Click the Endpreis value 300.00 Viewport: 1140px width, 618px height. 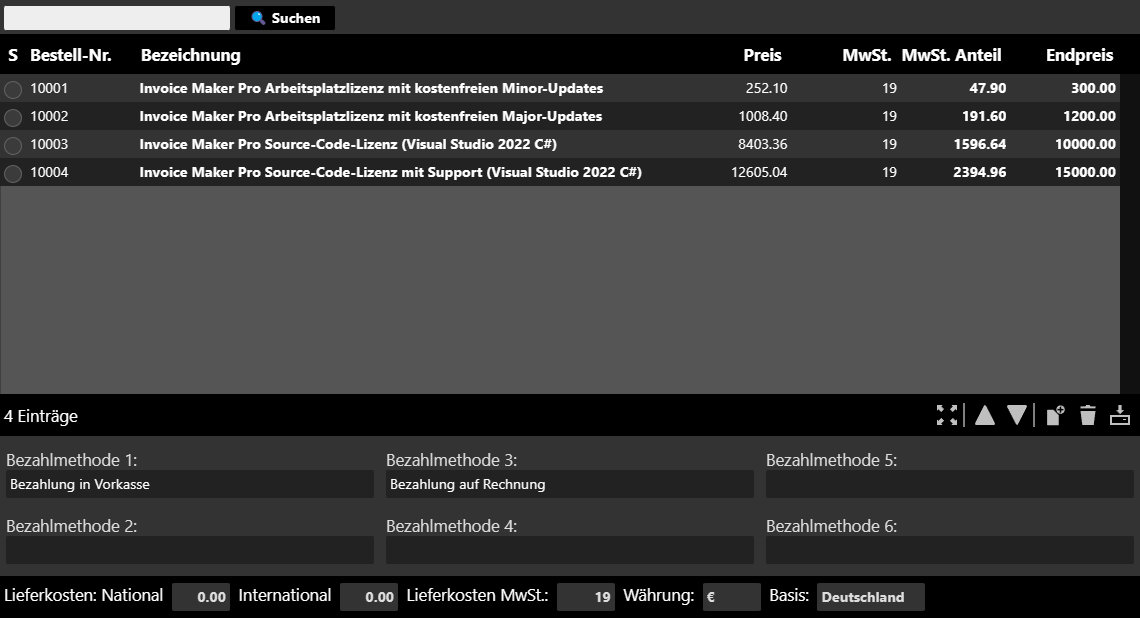point(1093,88)
